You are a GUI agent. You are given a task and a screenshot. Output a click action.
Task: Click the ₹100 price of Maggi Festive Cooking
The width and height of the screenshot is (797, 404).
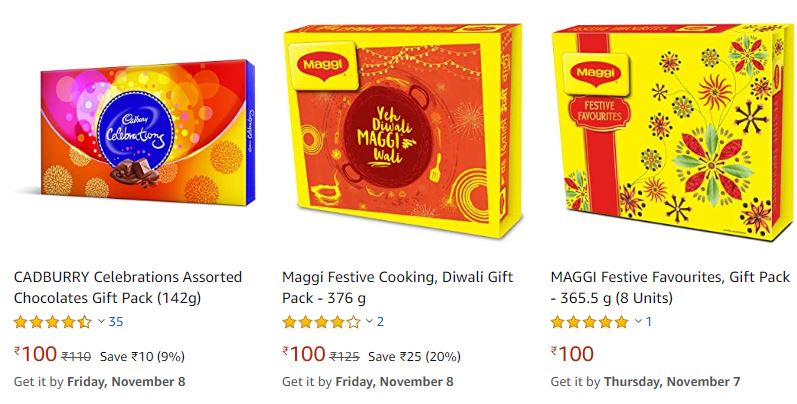point(304,354)
